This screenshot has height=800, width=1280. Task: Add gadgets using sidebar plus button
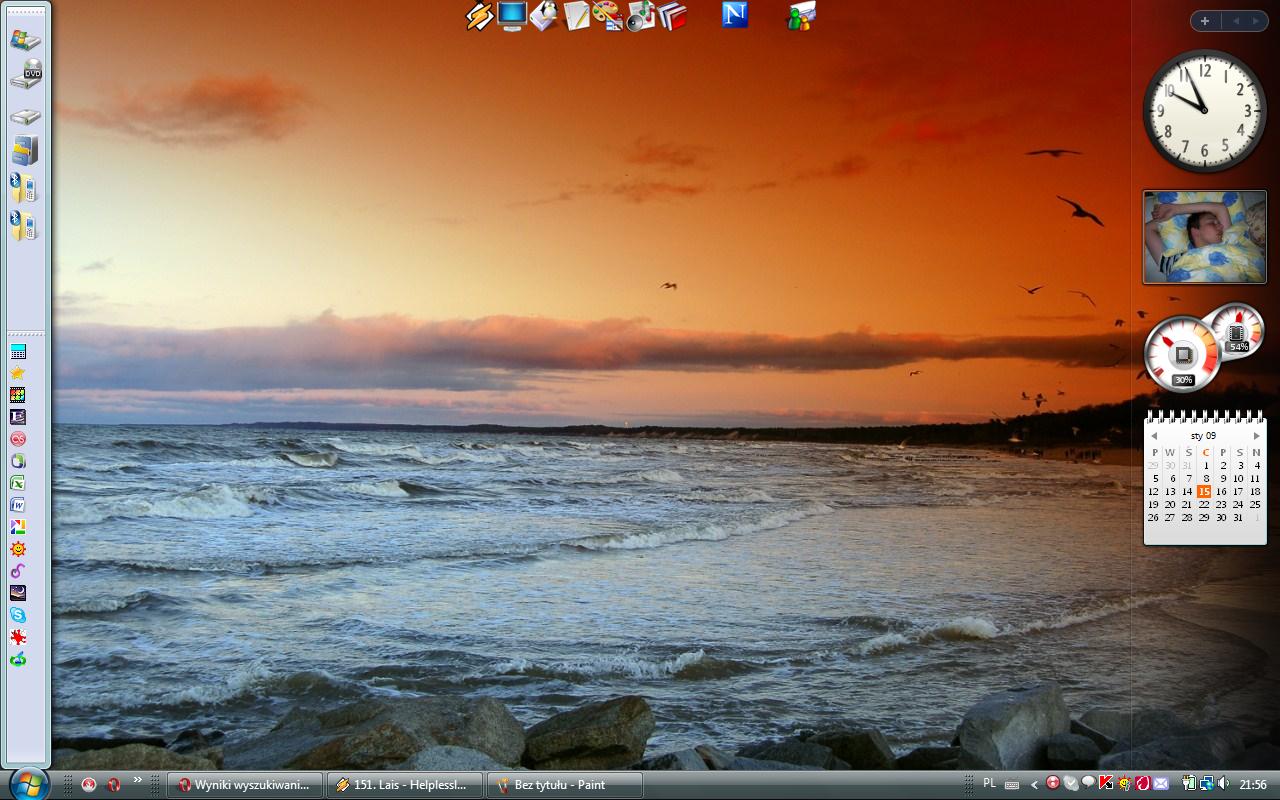tap(1205, 21)
